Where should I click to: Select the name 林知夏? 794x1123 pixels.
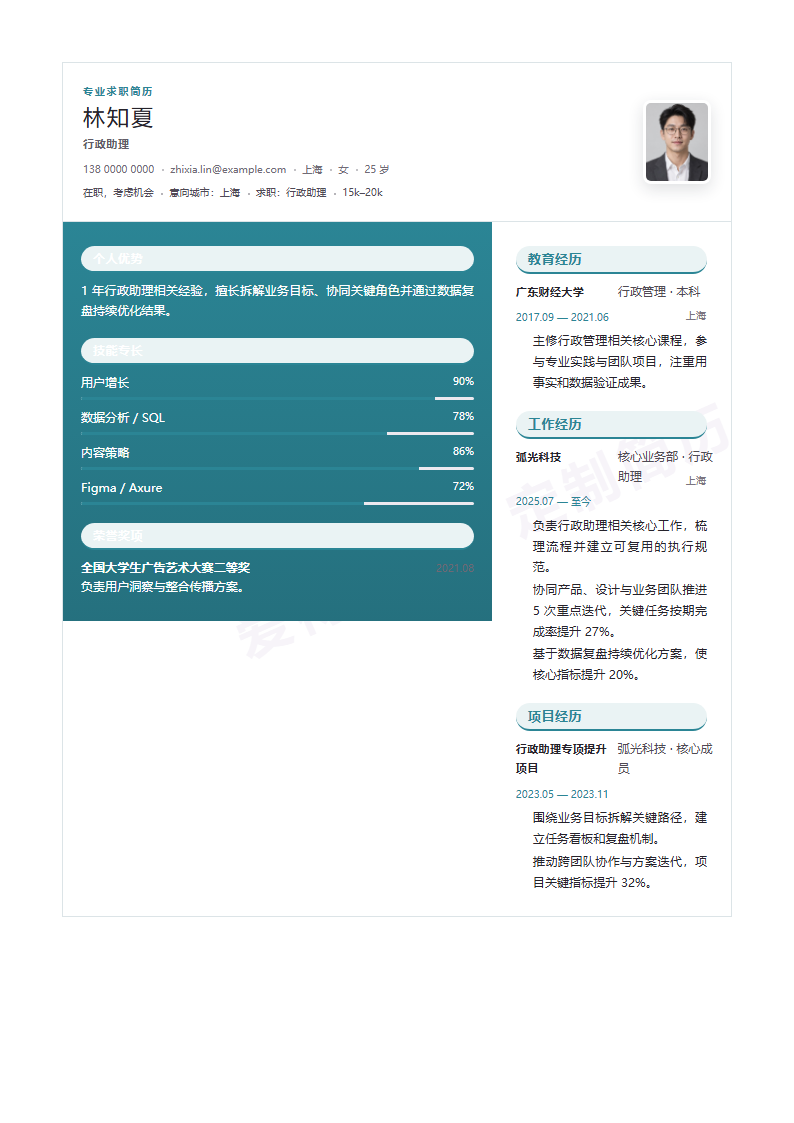[118, 117]
